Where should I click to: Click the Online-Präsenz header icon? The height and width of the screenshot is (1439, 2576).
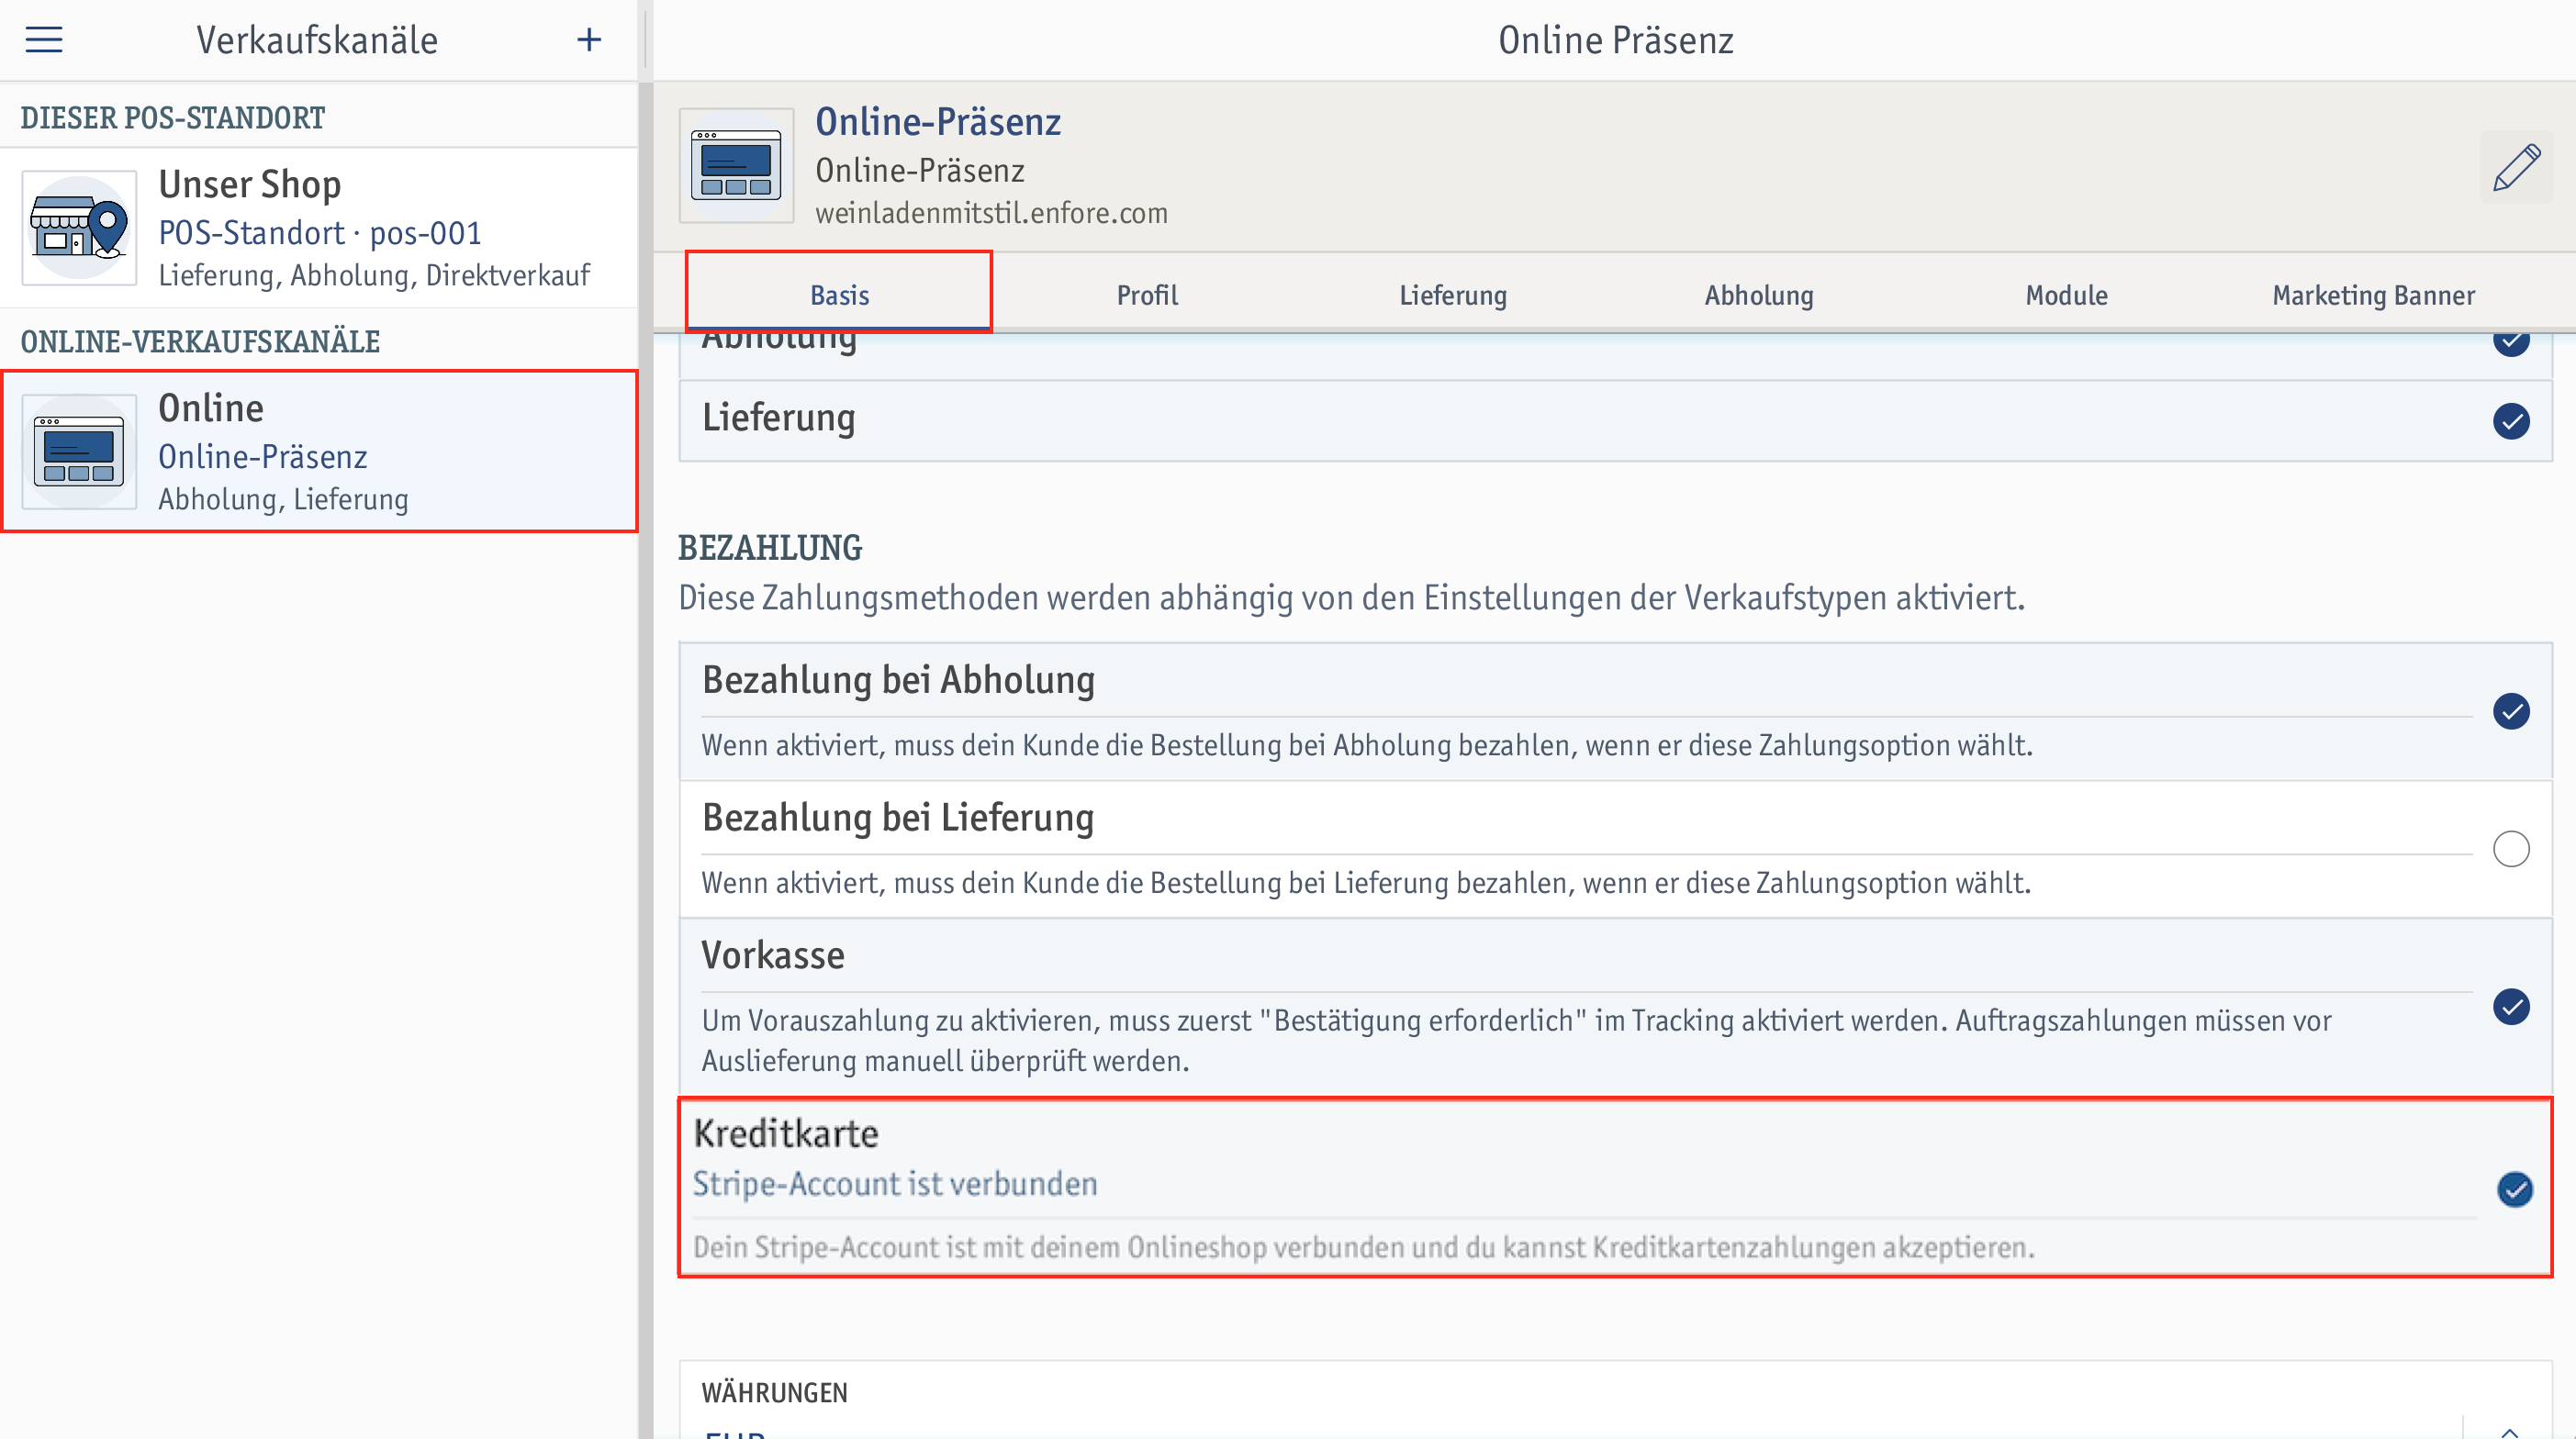[x=736, y=166]
